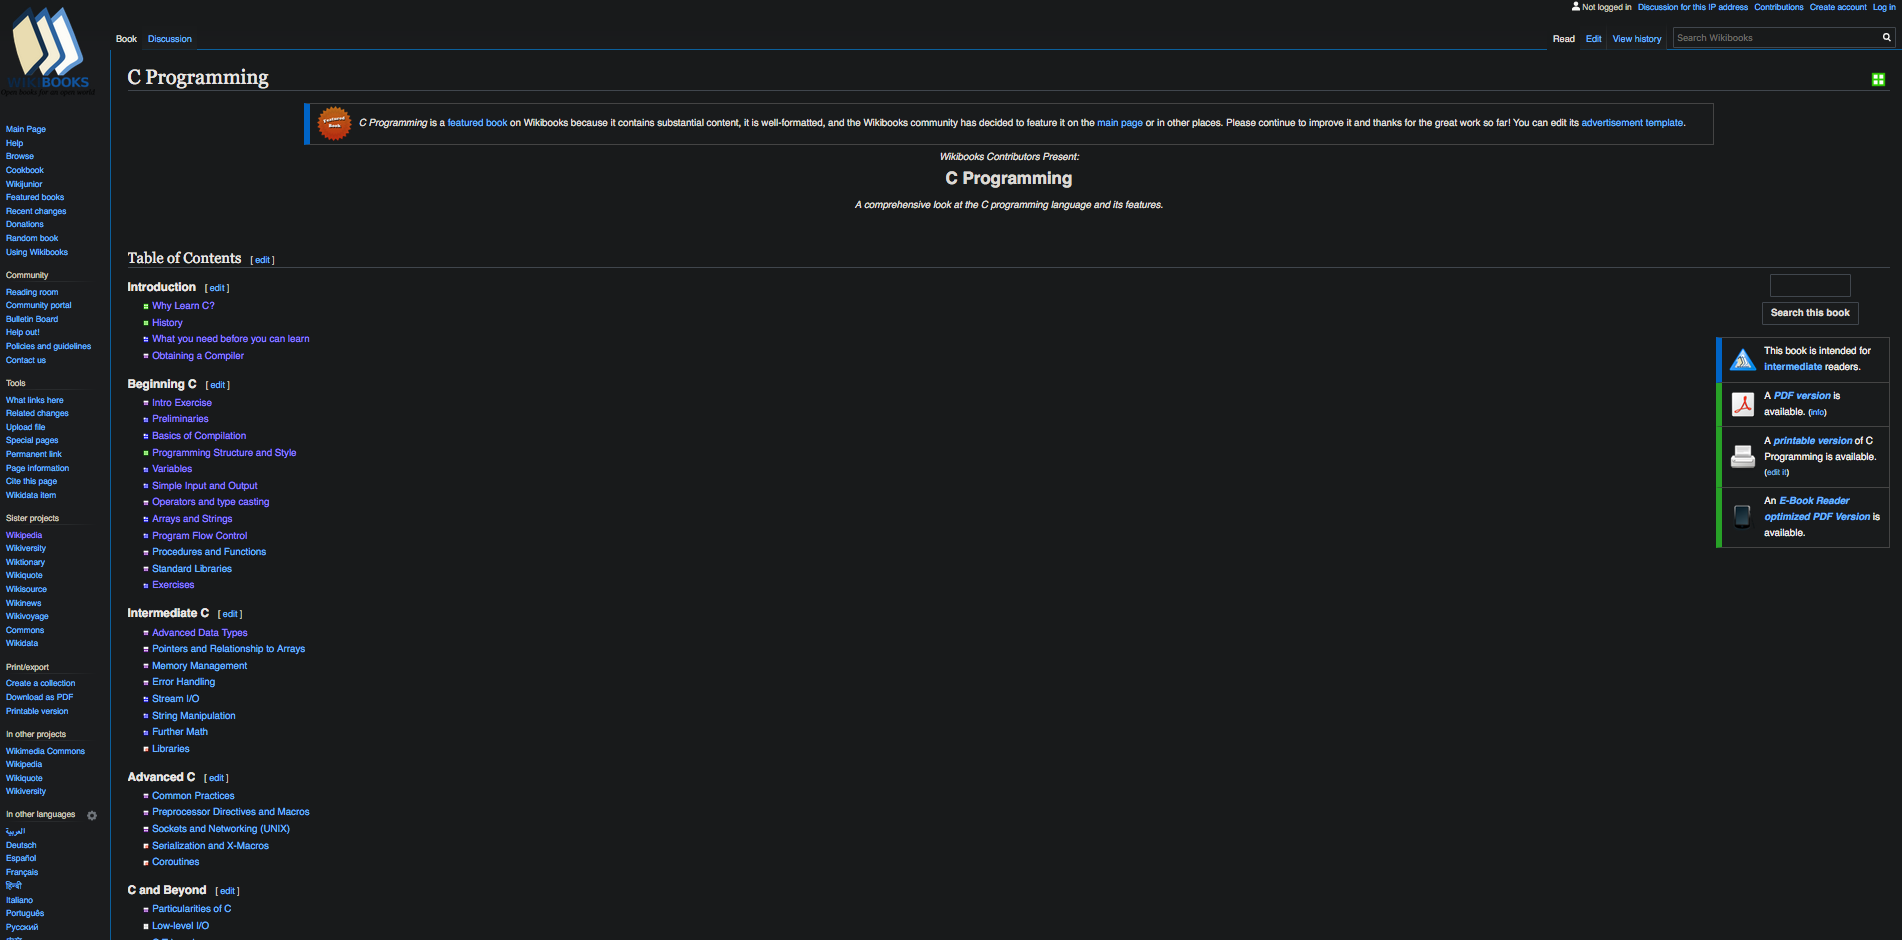Click the PDF version icon
The width and height of the screenshot is (1902, 940).
pos(1743,404)
